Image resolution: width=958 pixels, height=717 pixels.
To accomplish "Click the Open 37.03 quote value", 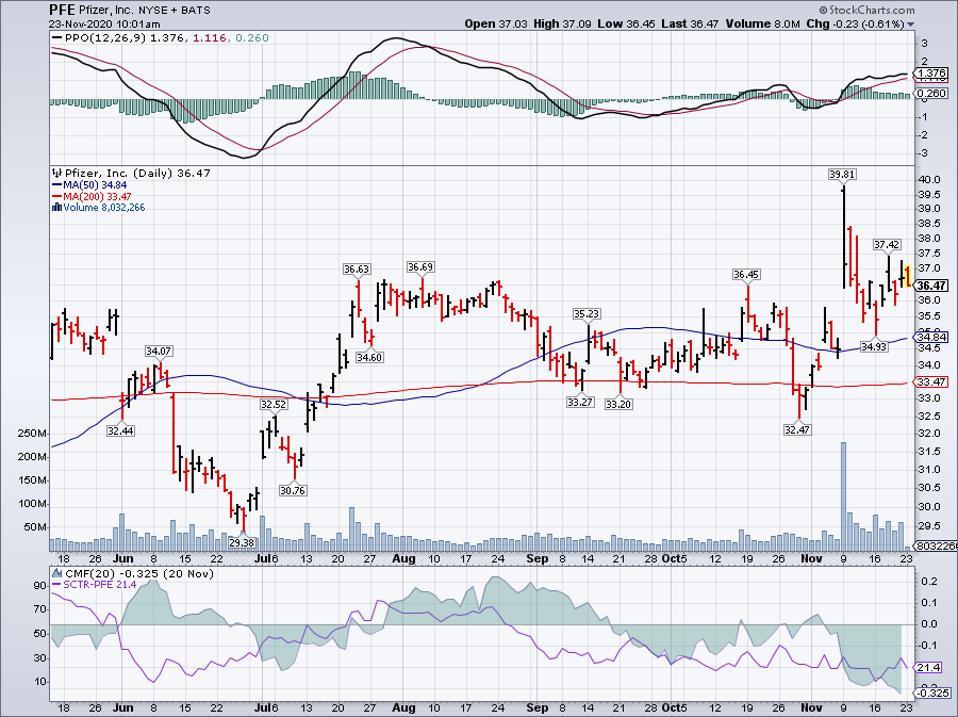I will pyautogui.click(x=494, y=24).
